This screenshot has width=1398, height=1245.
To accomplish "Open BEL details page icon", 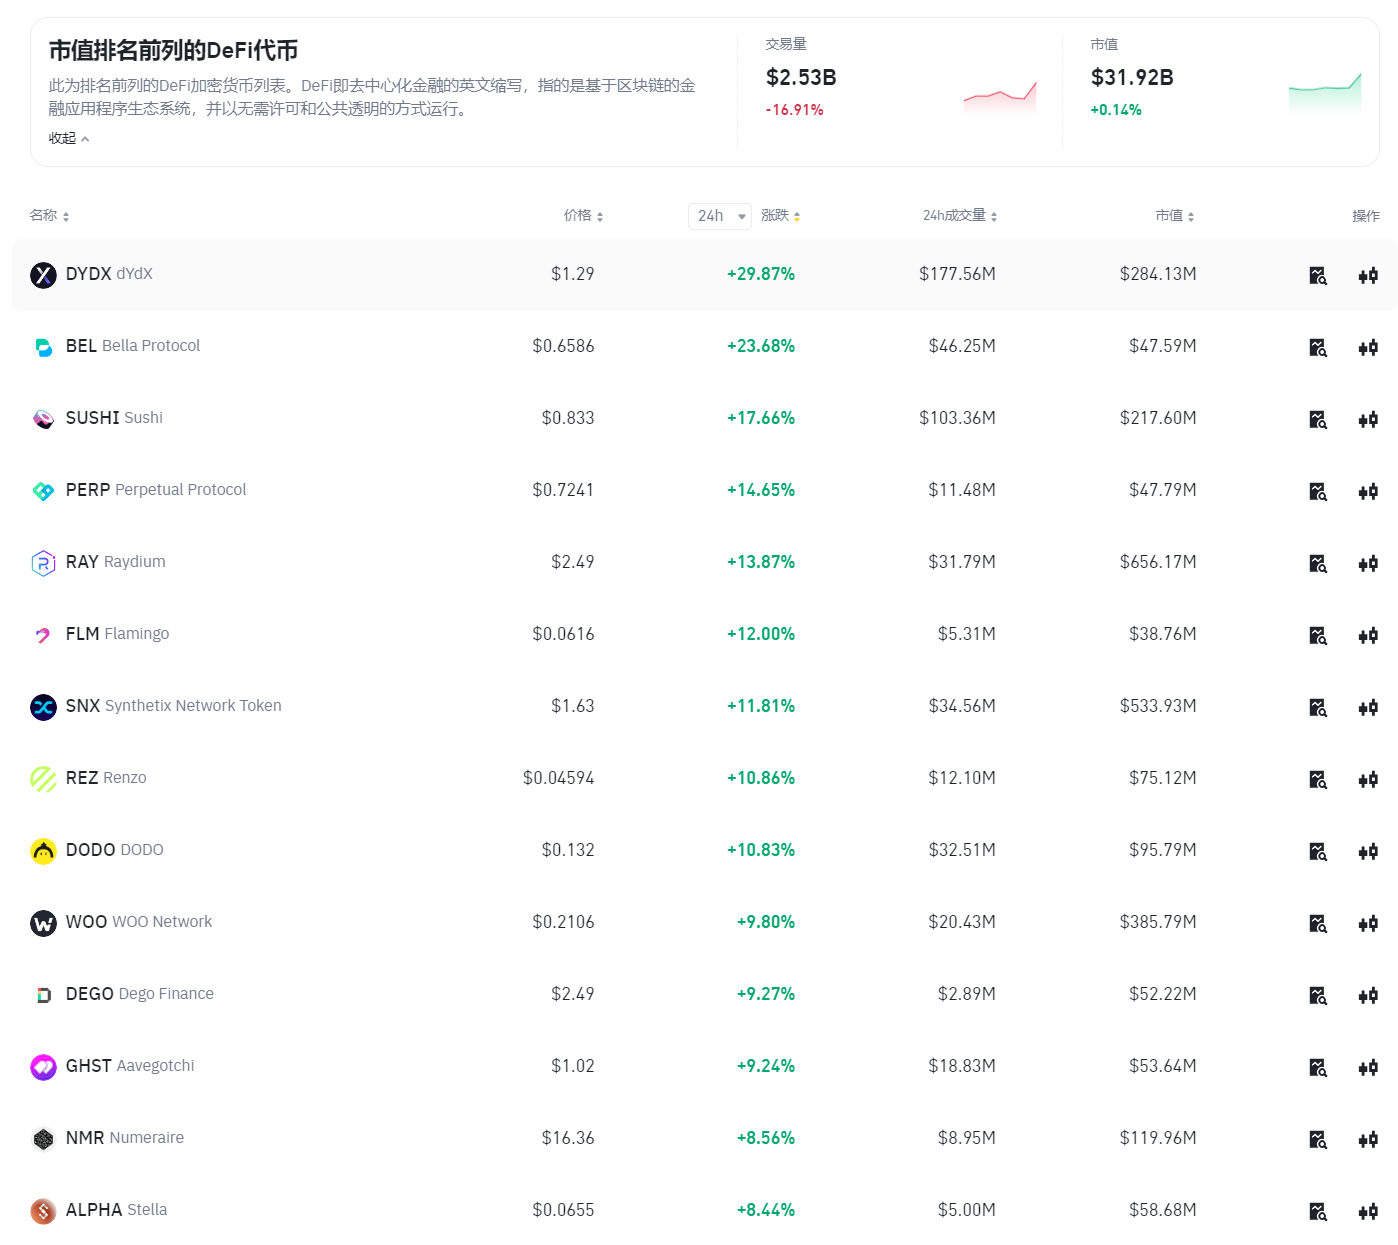I will point(1318,347).
